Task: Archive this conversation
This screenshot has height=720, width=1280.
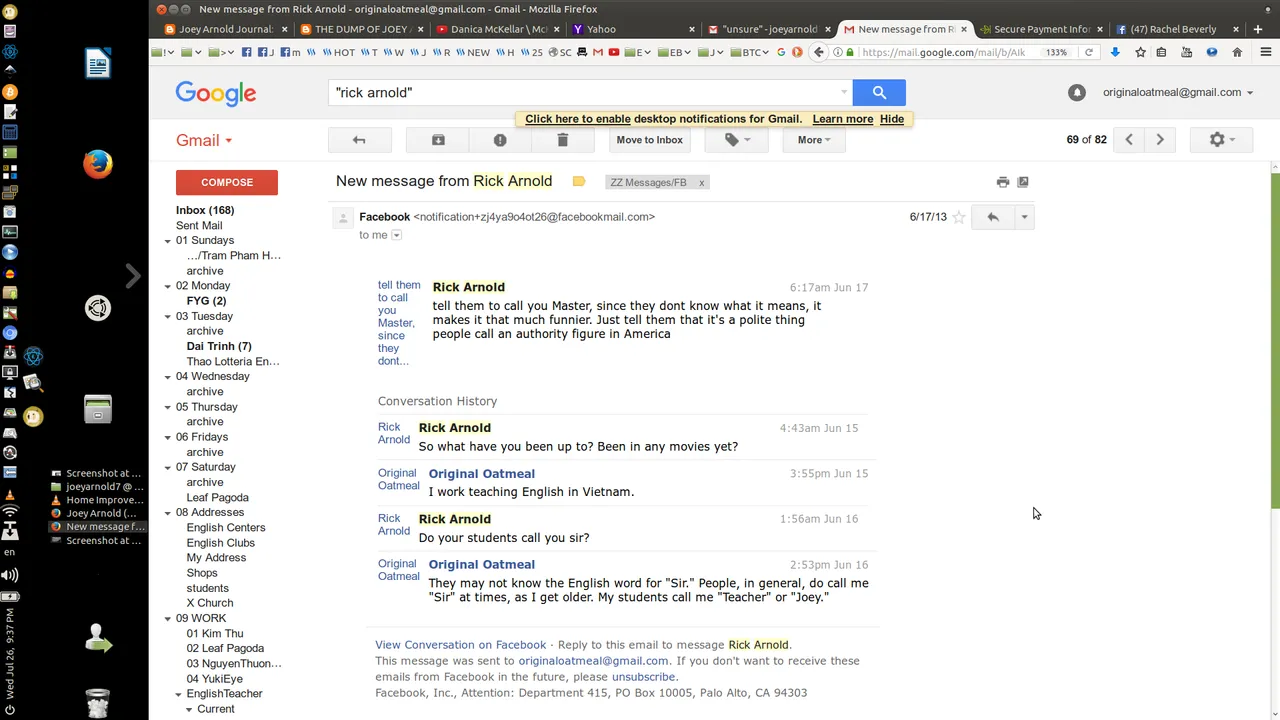Action: (x=438, y=140)
